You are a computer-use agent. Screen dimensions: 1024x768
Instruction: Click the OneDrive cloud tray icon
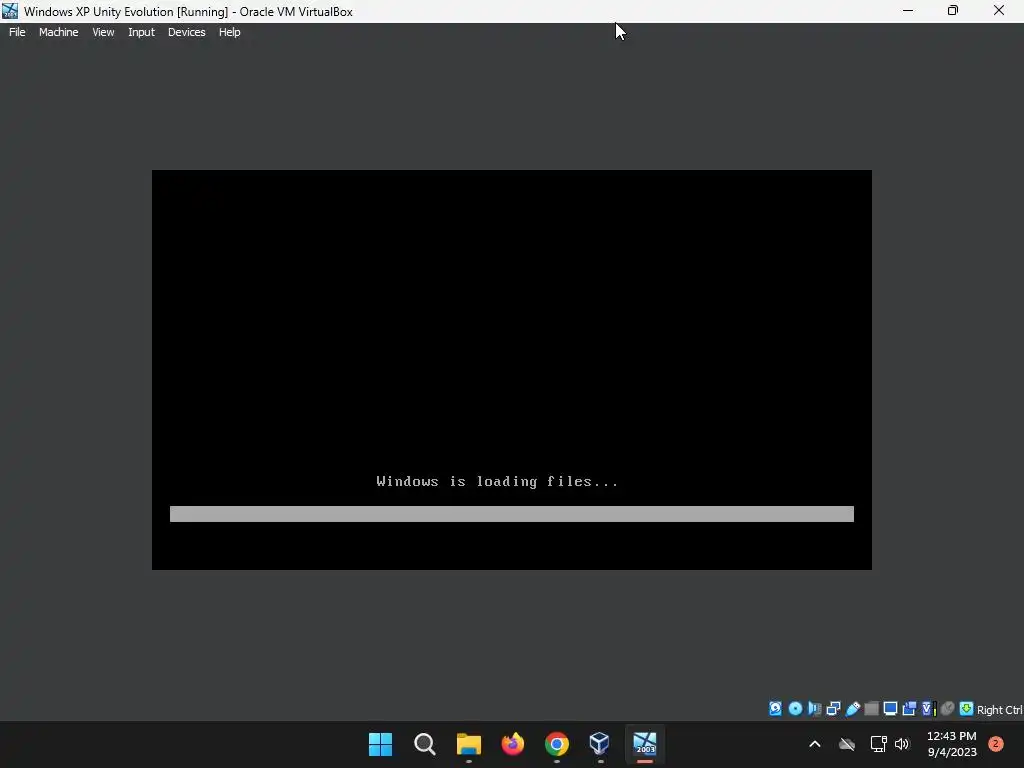[847, 744]
